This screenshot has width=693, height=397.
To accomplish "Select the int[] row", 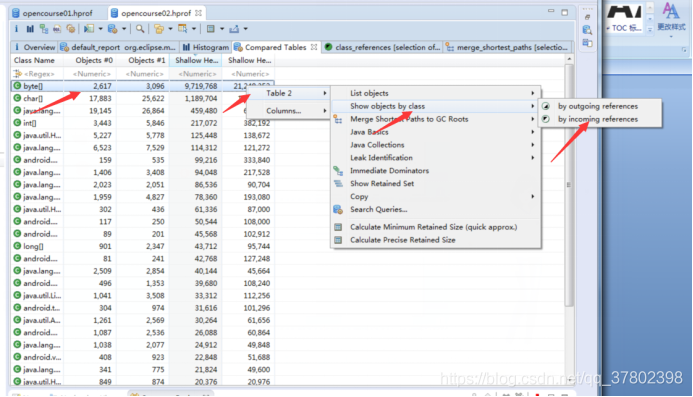I will pos(142,123).
